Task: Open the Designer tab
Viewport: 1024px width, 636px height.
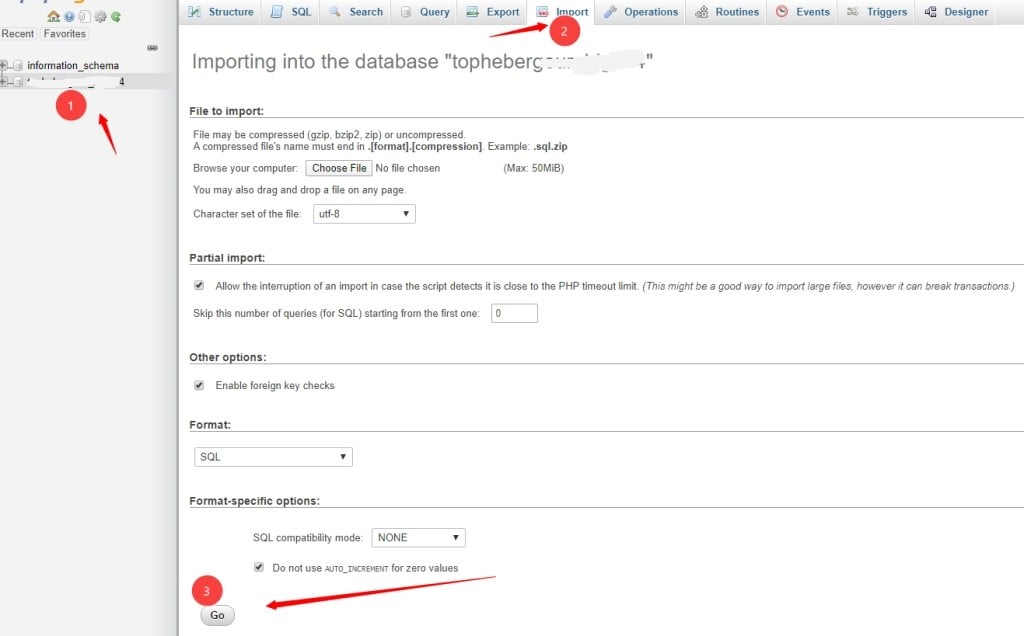Action: (957, 12)
